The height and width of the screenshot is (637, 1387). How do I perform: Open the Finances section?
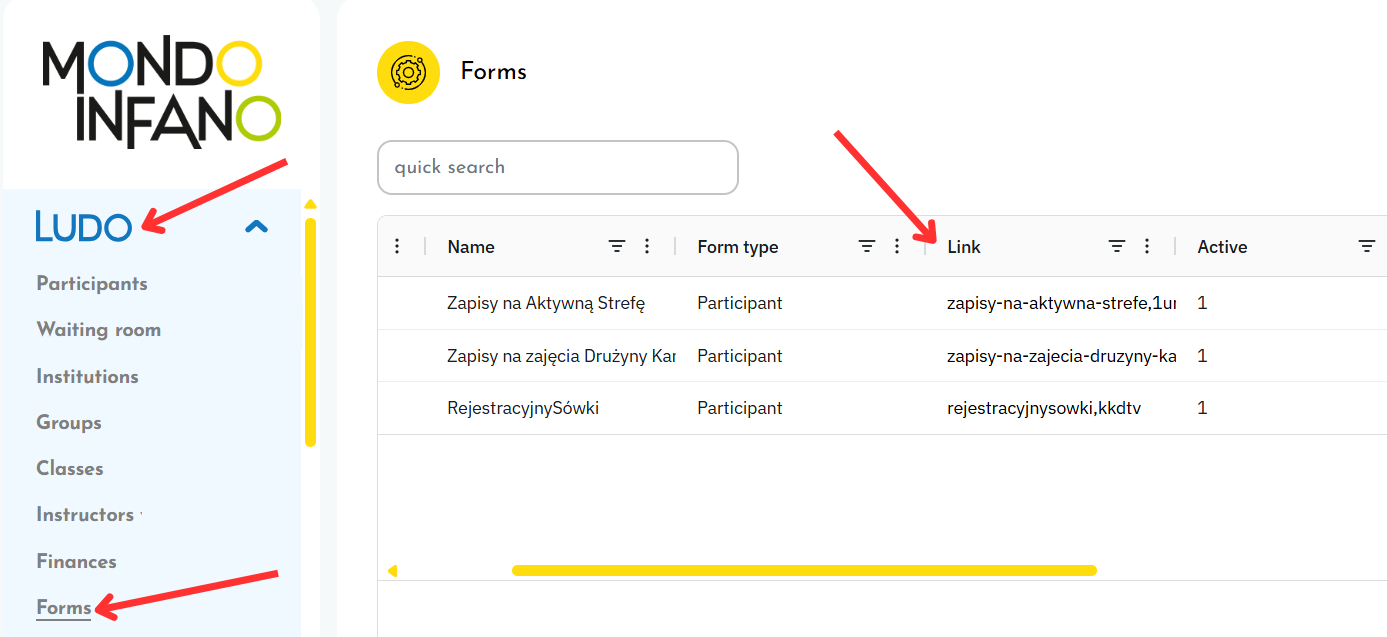(76, 562)
